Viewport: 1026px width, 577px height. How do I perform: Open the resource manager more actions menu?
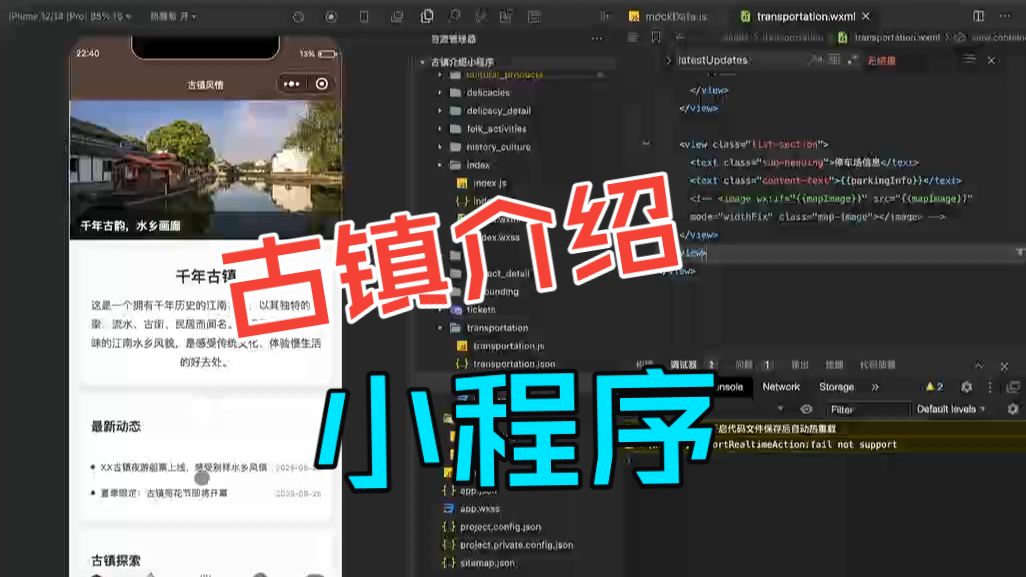pos(597,39)
